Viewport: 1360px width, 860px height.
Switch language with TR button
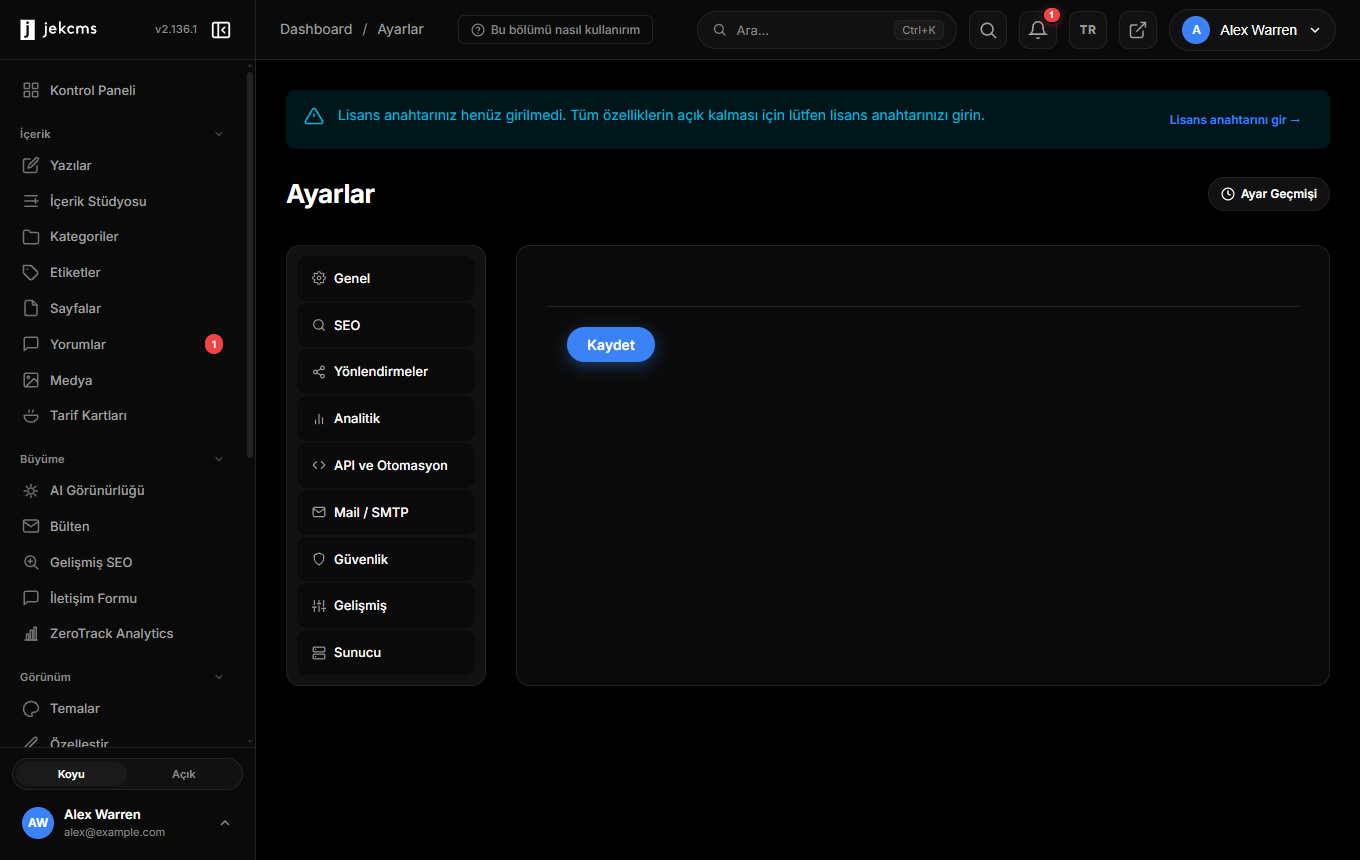pyautogui.click(x=1088, y=30)
